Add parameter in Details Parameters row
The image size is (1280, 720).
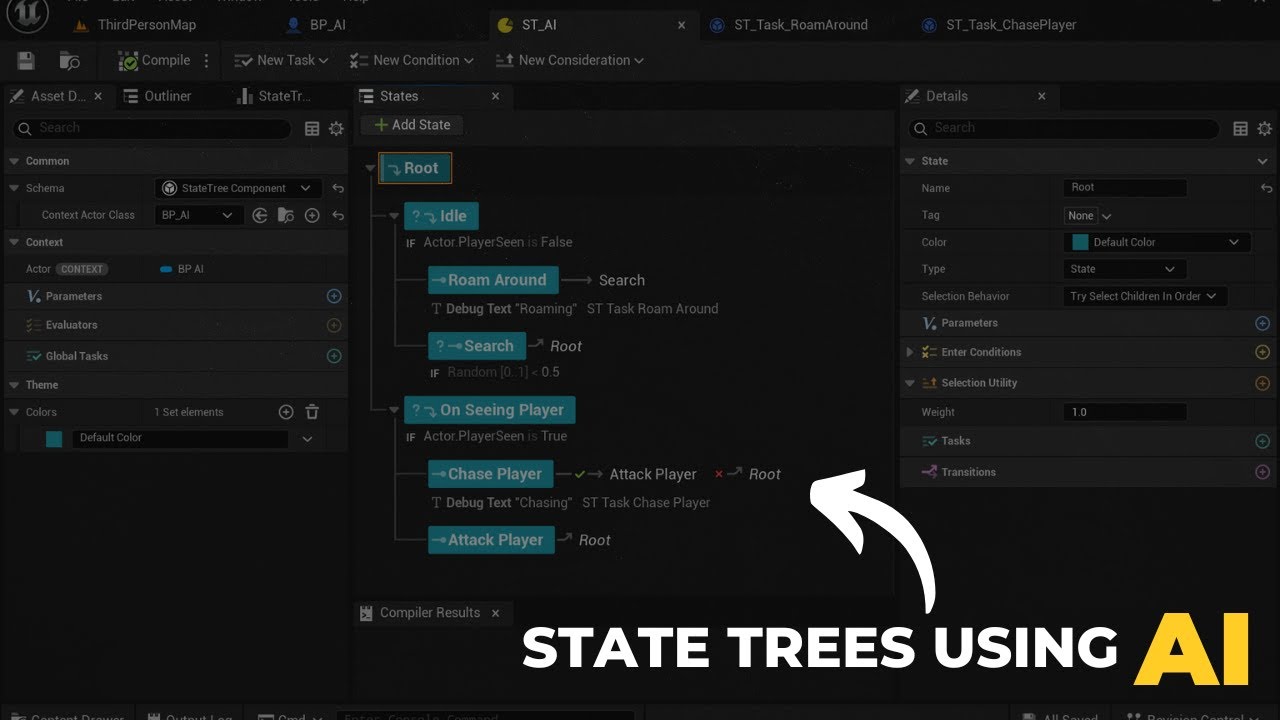coord(1262,323)
